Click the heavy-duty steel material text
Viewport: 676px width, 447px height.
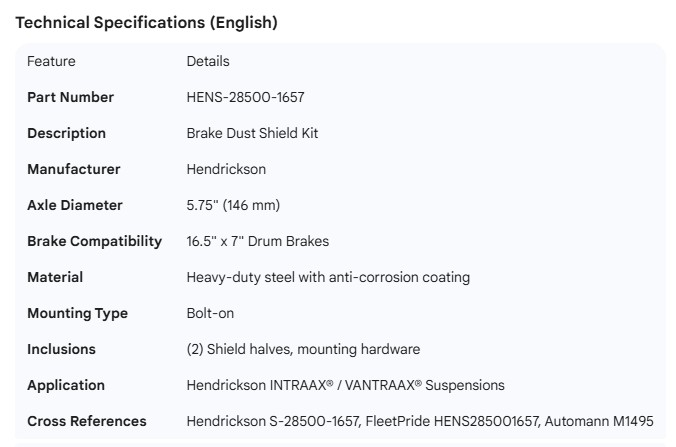click(328, 277)
